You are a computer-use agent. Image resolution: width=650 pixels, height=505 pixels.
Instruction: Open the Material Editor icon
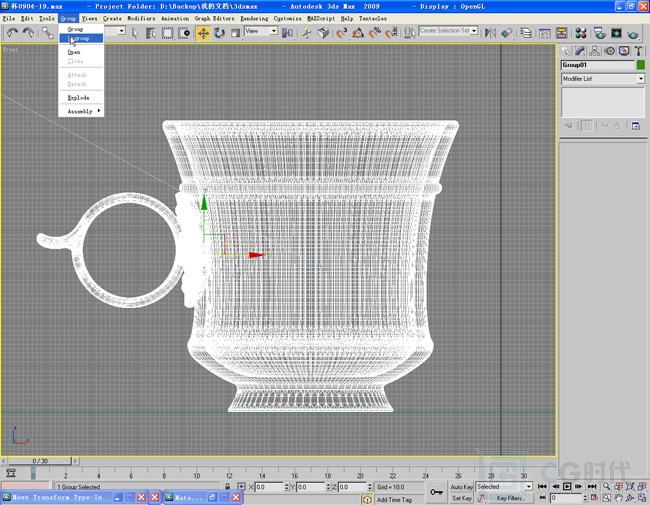(x=581, y=33)
